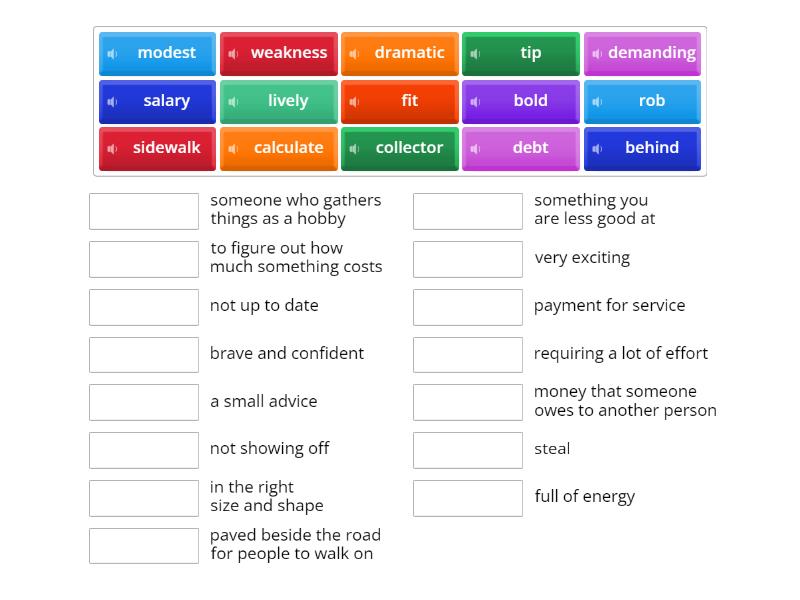Play sound for the sidewalk tile
Screen dimensions: 800x600
pos(112,149)
